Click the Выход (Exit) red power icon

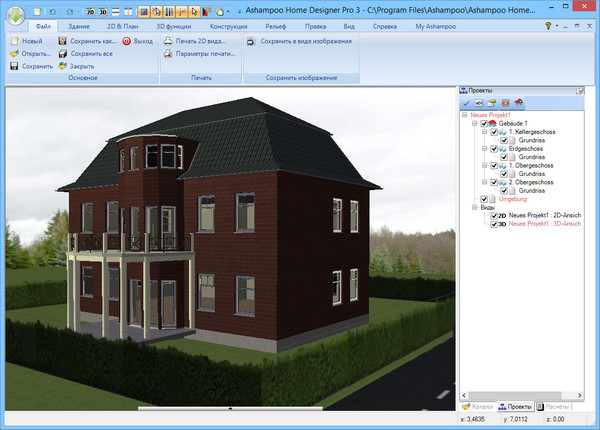pyautogui.click(x=126, y=41)
